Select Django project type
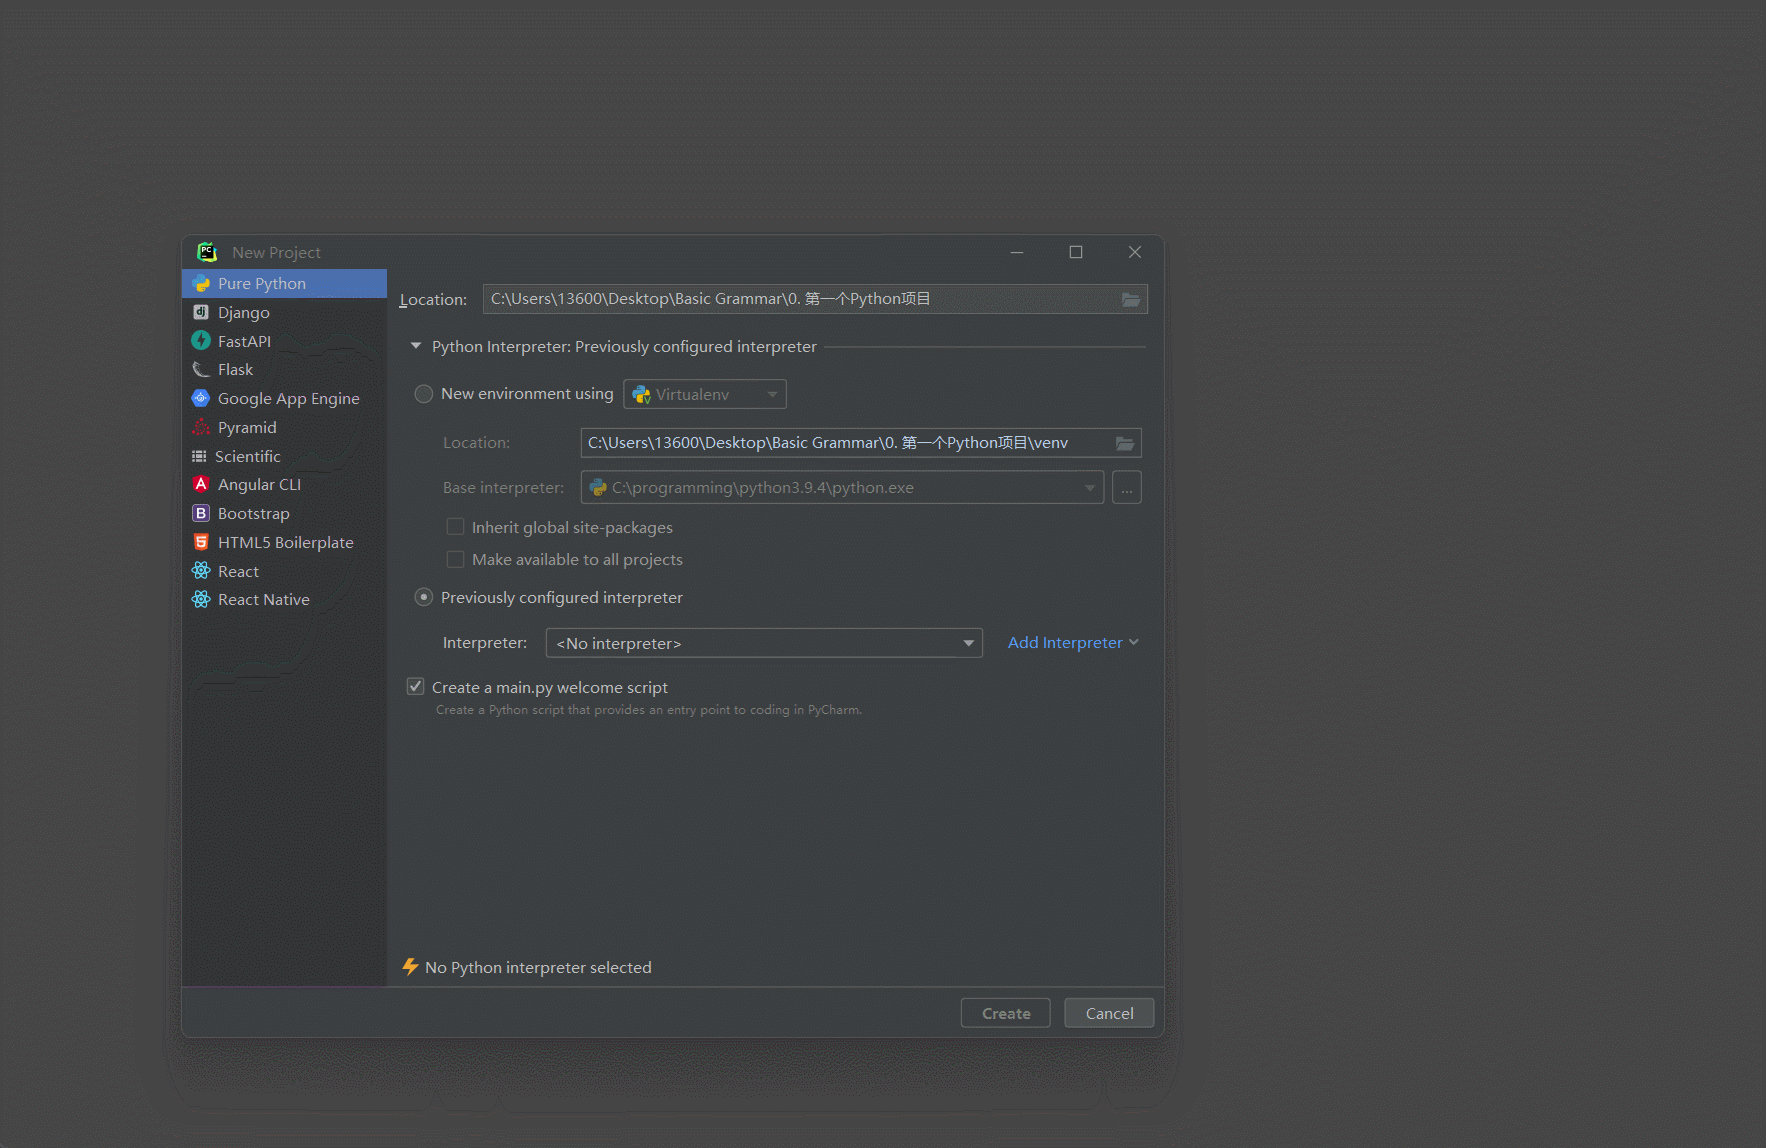 (x=284, y=312)
